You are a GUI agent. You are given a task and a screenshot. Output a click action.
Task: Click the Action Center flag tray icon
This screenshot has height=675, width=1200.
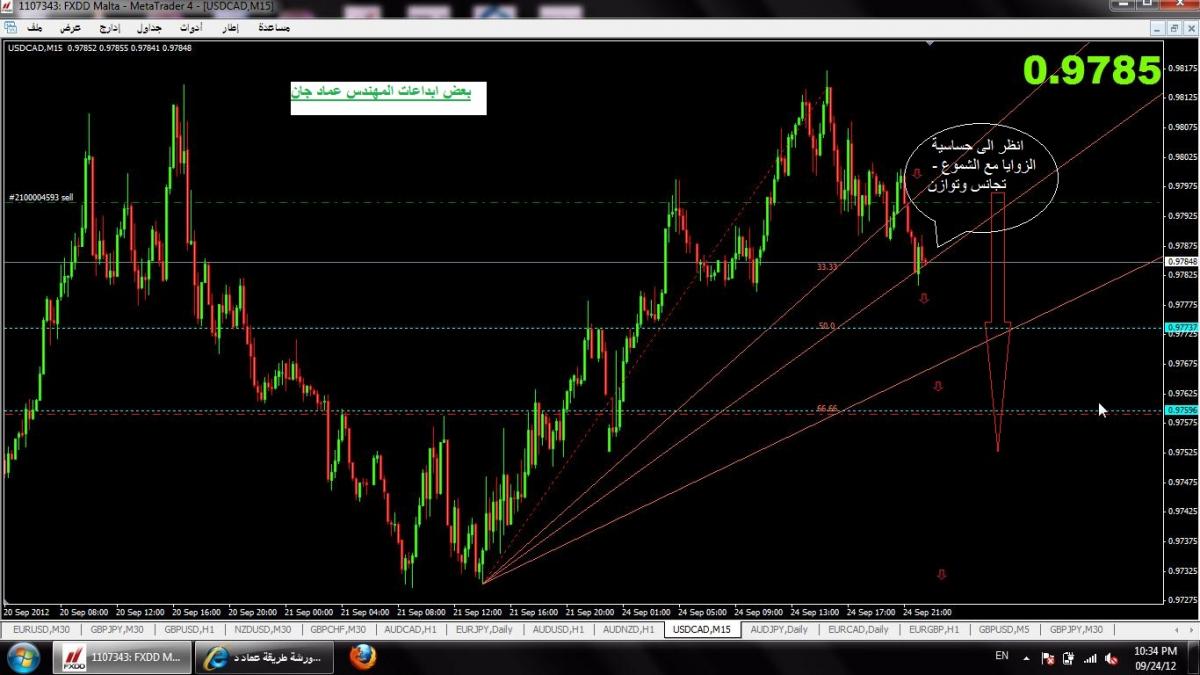click(1048, 658)
